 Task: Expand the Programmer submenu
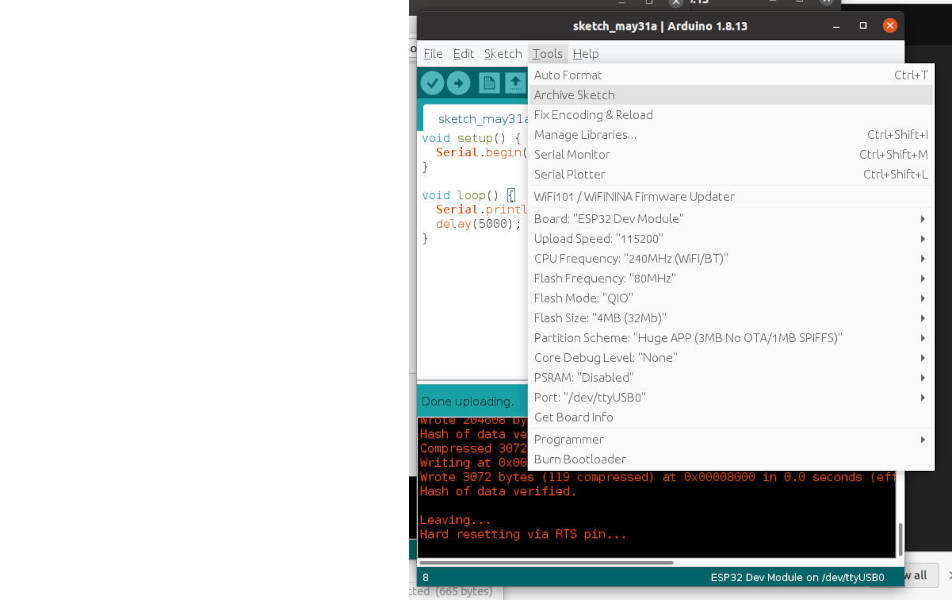click(731, 440)
